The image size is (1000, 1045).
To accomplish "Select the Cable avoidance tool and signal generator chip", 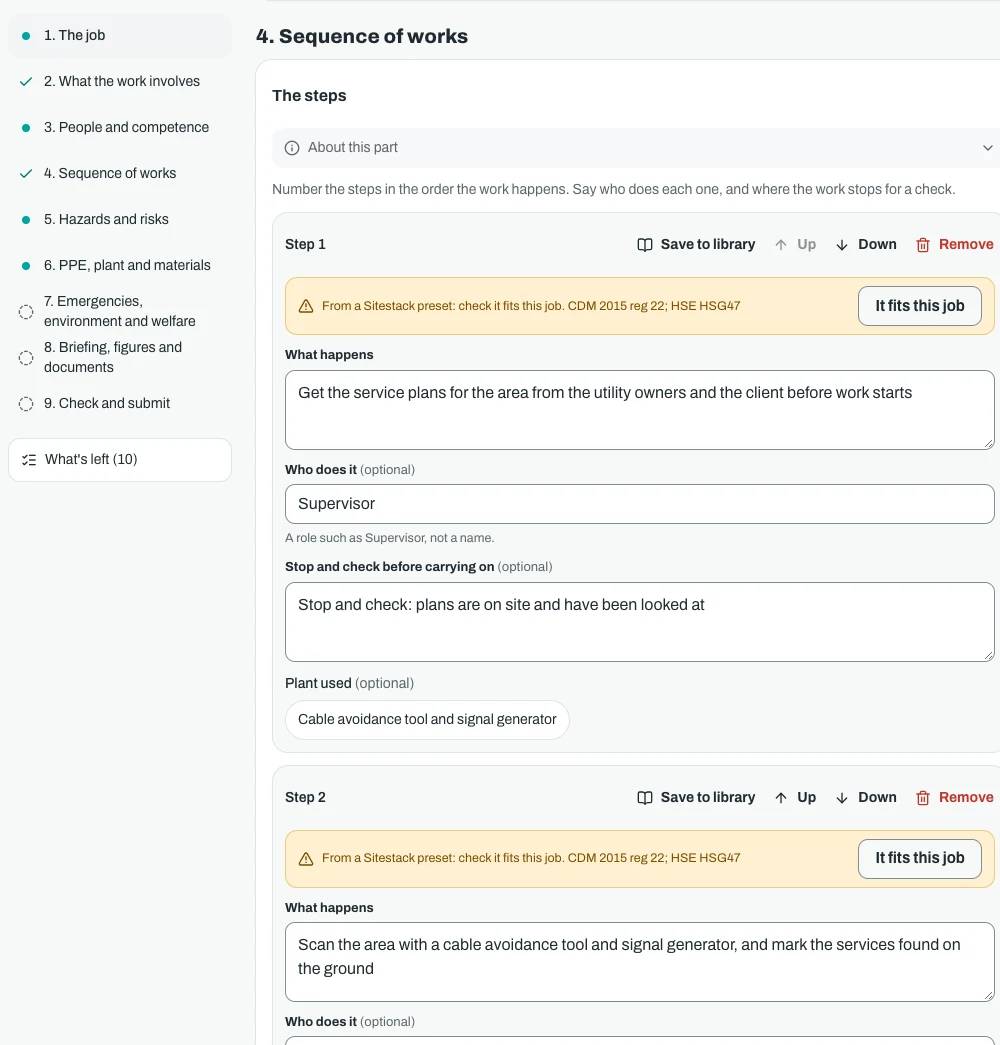I will pyautogui.click(x=427, y=720).
